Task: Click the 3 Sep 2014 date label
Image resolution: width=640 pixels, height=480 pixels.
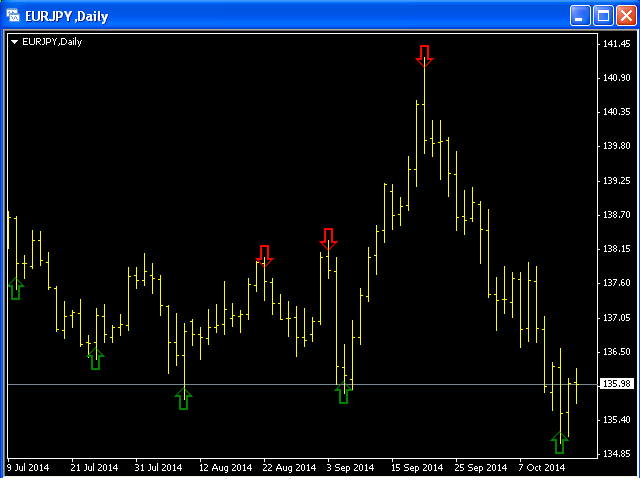Action: click(x=350, y=468)
